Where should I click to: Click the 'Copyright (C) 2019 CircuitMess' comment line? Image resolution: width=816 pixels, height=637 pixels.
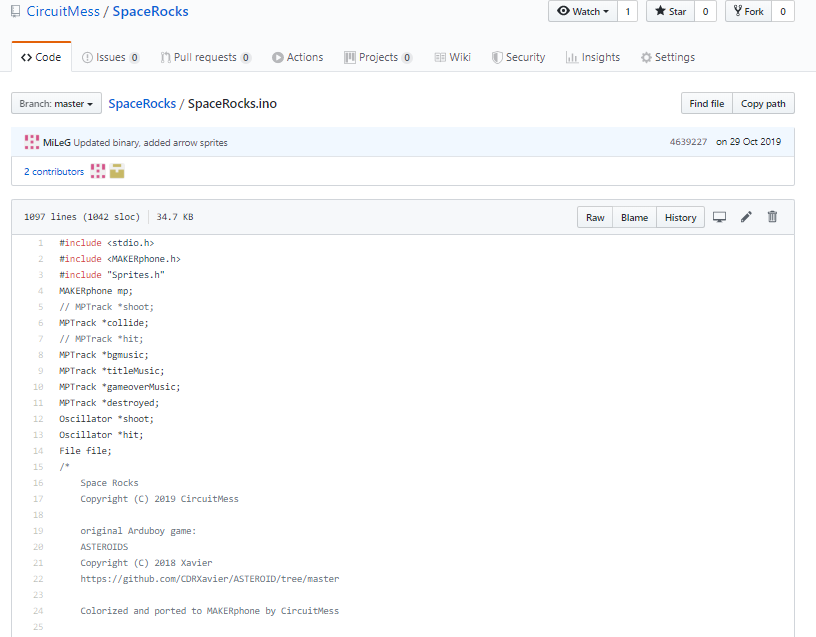[159, 499]
